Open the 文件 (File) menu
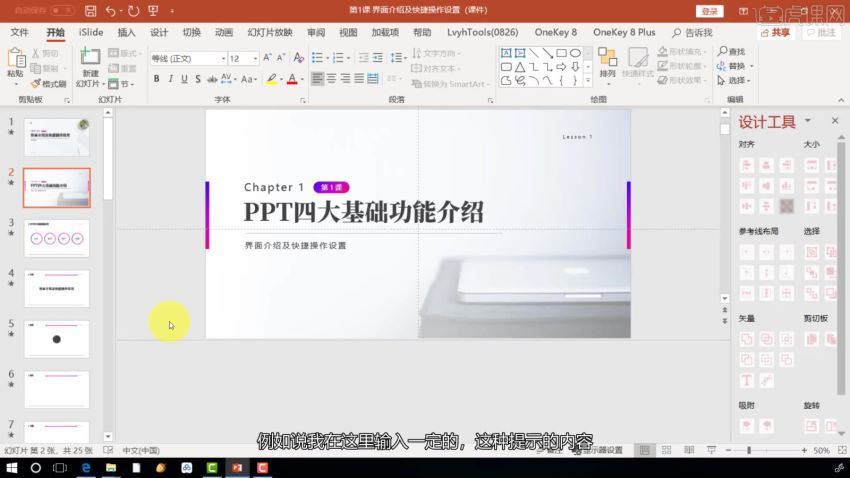Image resolution: width=850 pixels, height=478 pixels. pyautogui.click(x=19, y=33)
